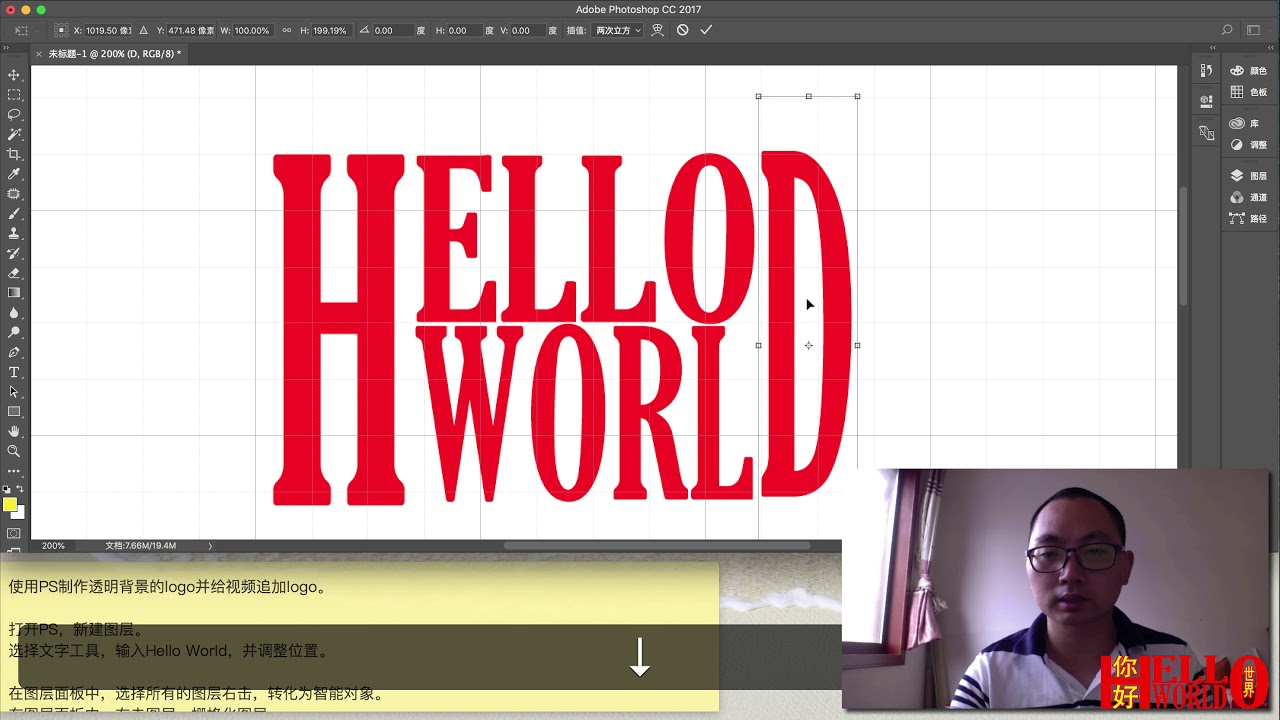Select the Magic Wand tool
1280x720 pixels.
14,134
